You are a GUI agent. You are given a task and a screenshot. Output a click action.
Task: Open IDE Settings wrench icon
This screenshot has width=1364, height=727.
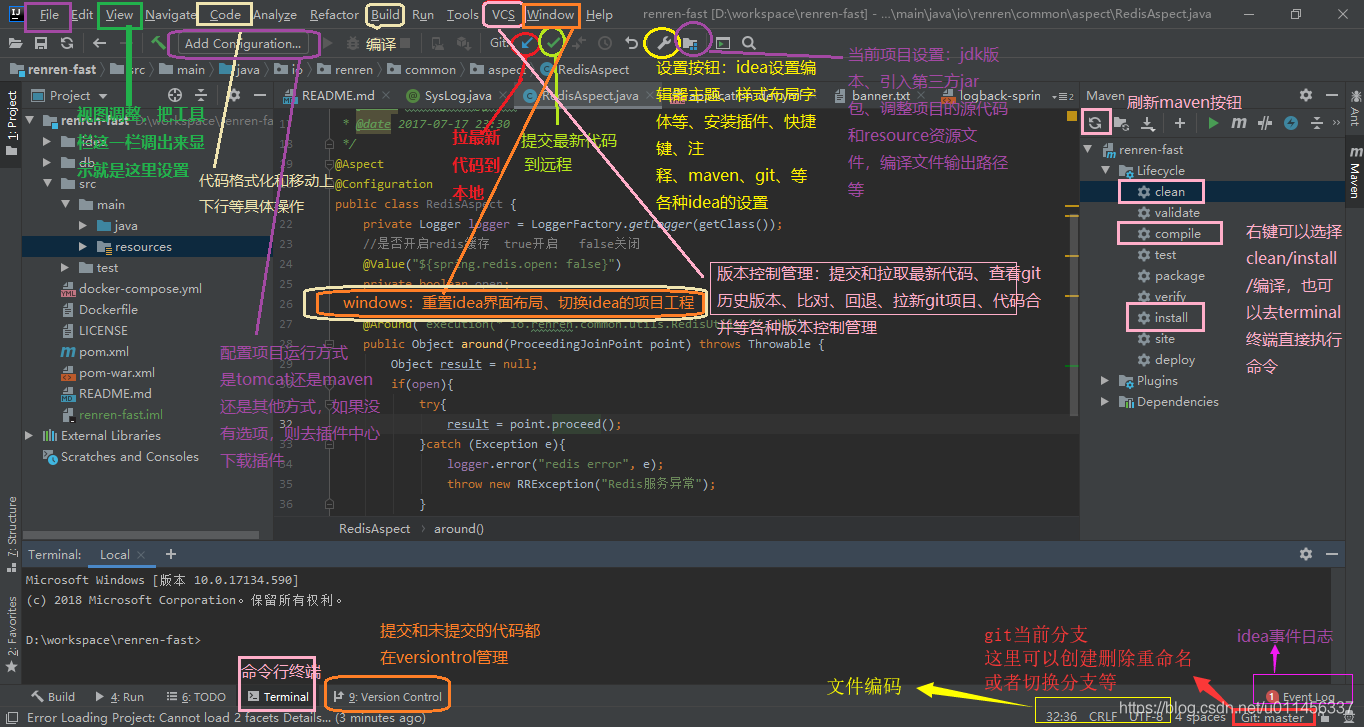tap(664, 43)
